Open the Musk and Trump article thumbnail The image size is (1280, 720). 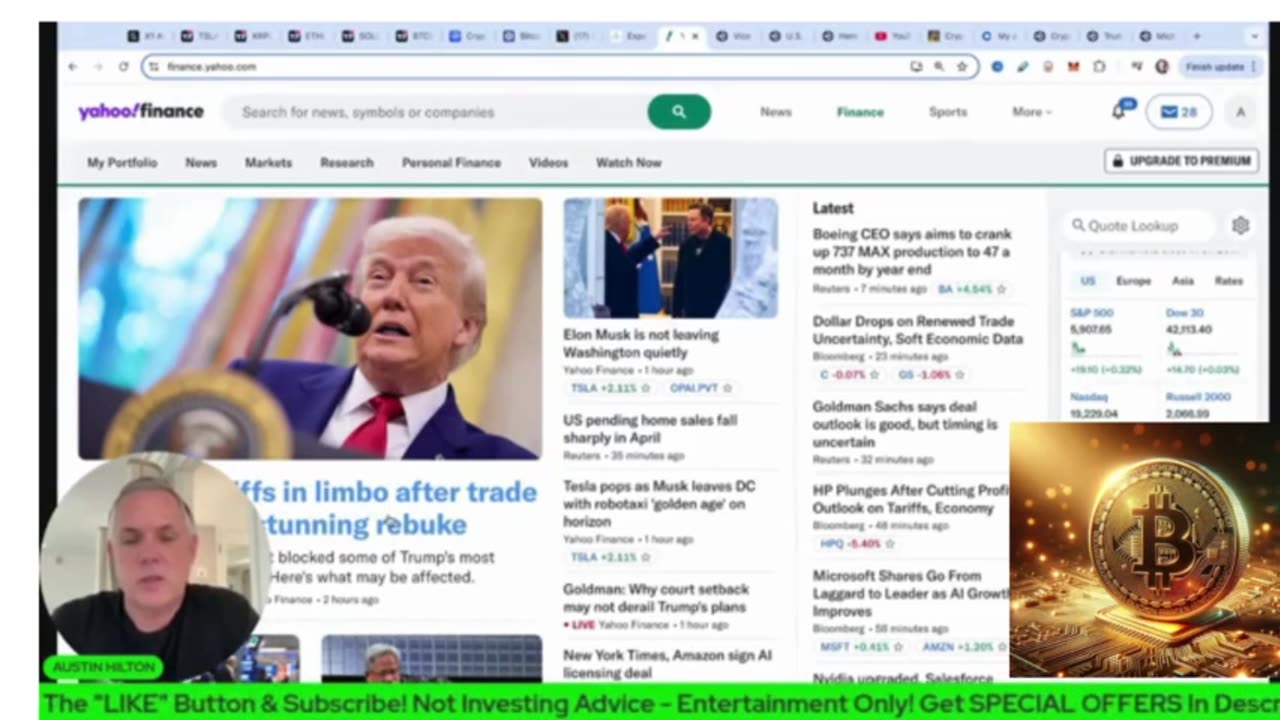[x=670, y=258]
